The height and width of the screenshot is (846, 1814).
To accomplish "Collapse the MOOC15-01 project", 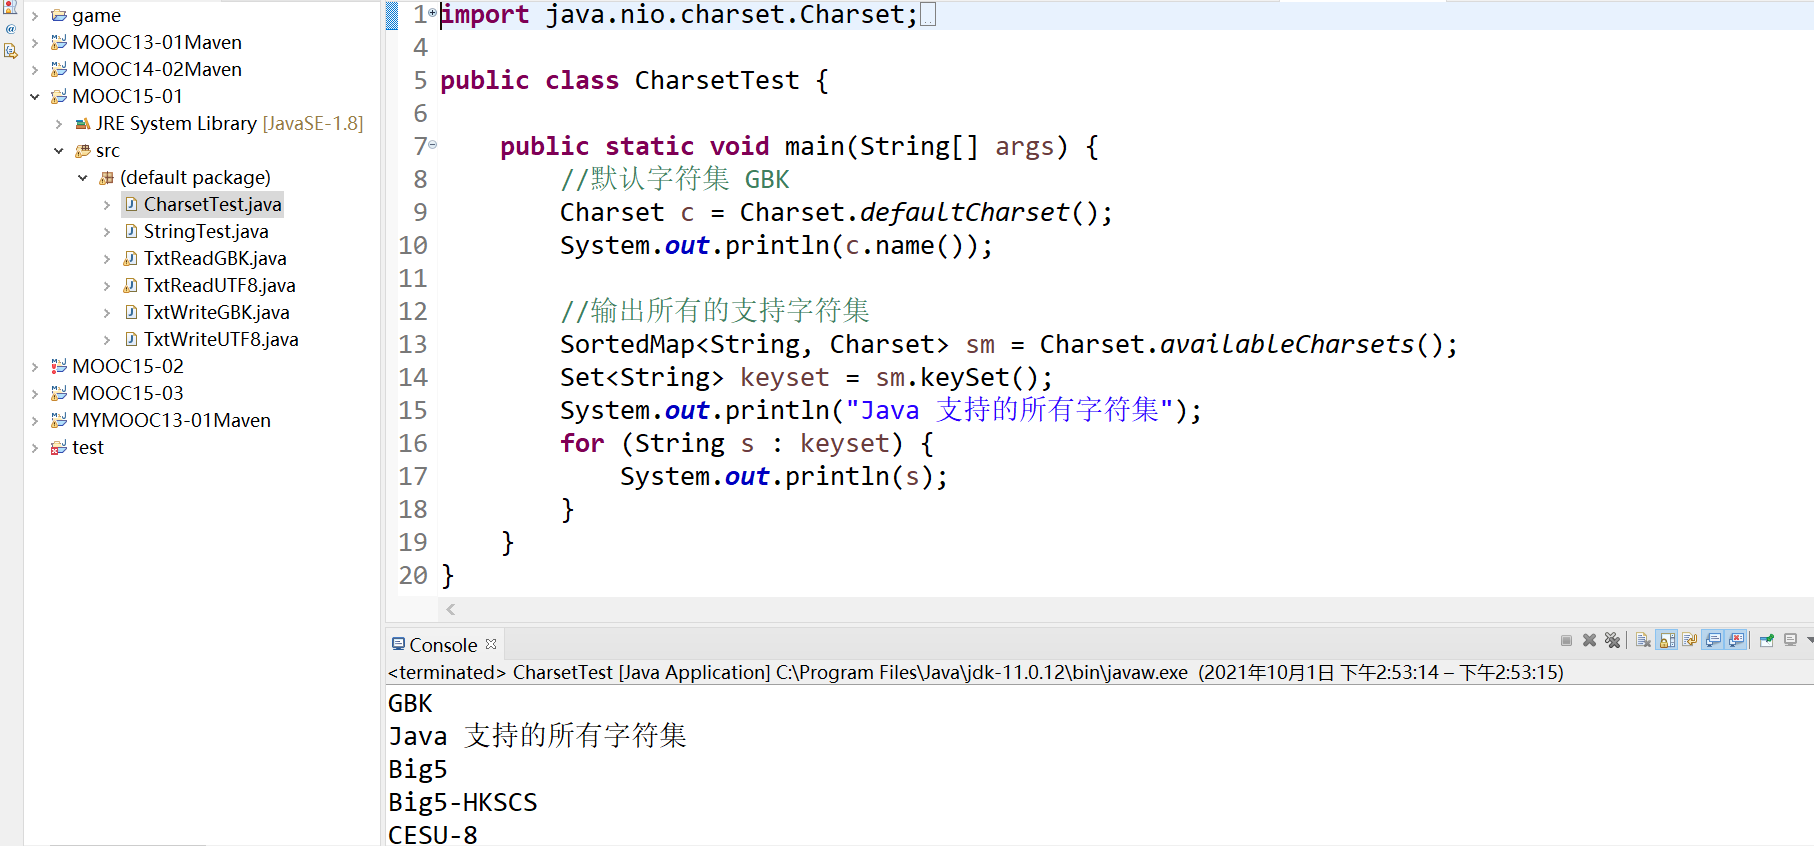I will coord(35,97).
